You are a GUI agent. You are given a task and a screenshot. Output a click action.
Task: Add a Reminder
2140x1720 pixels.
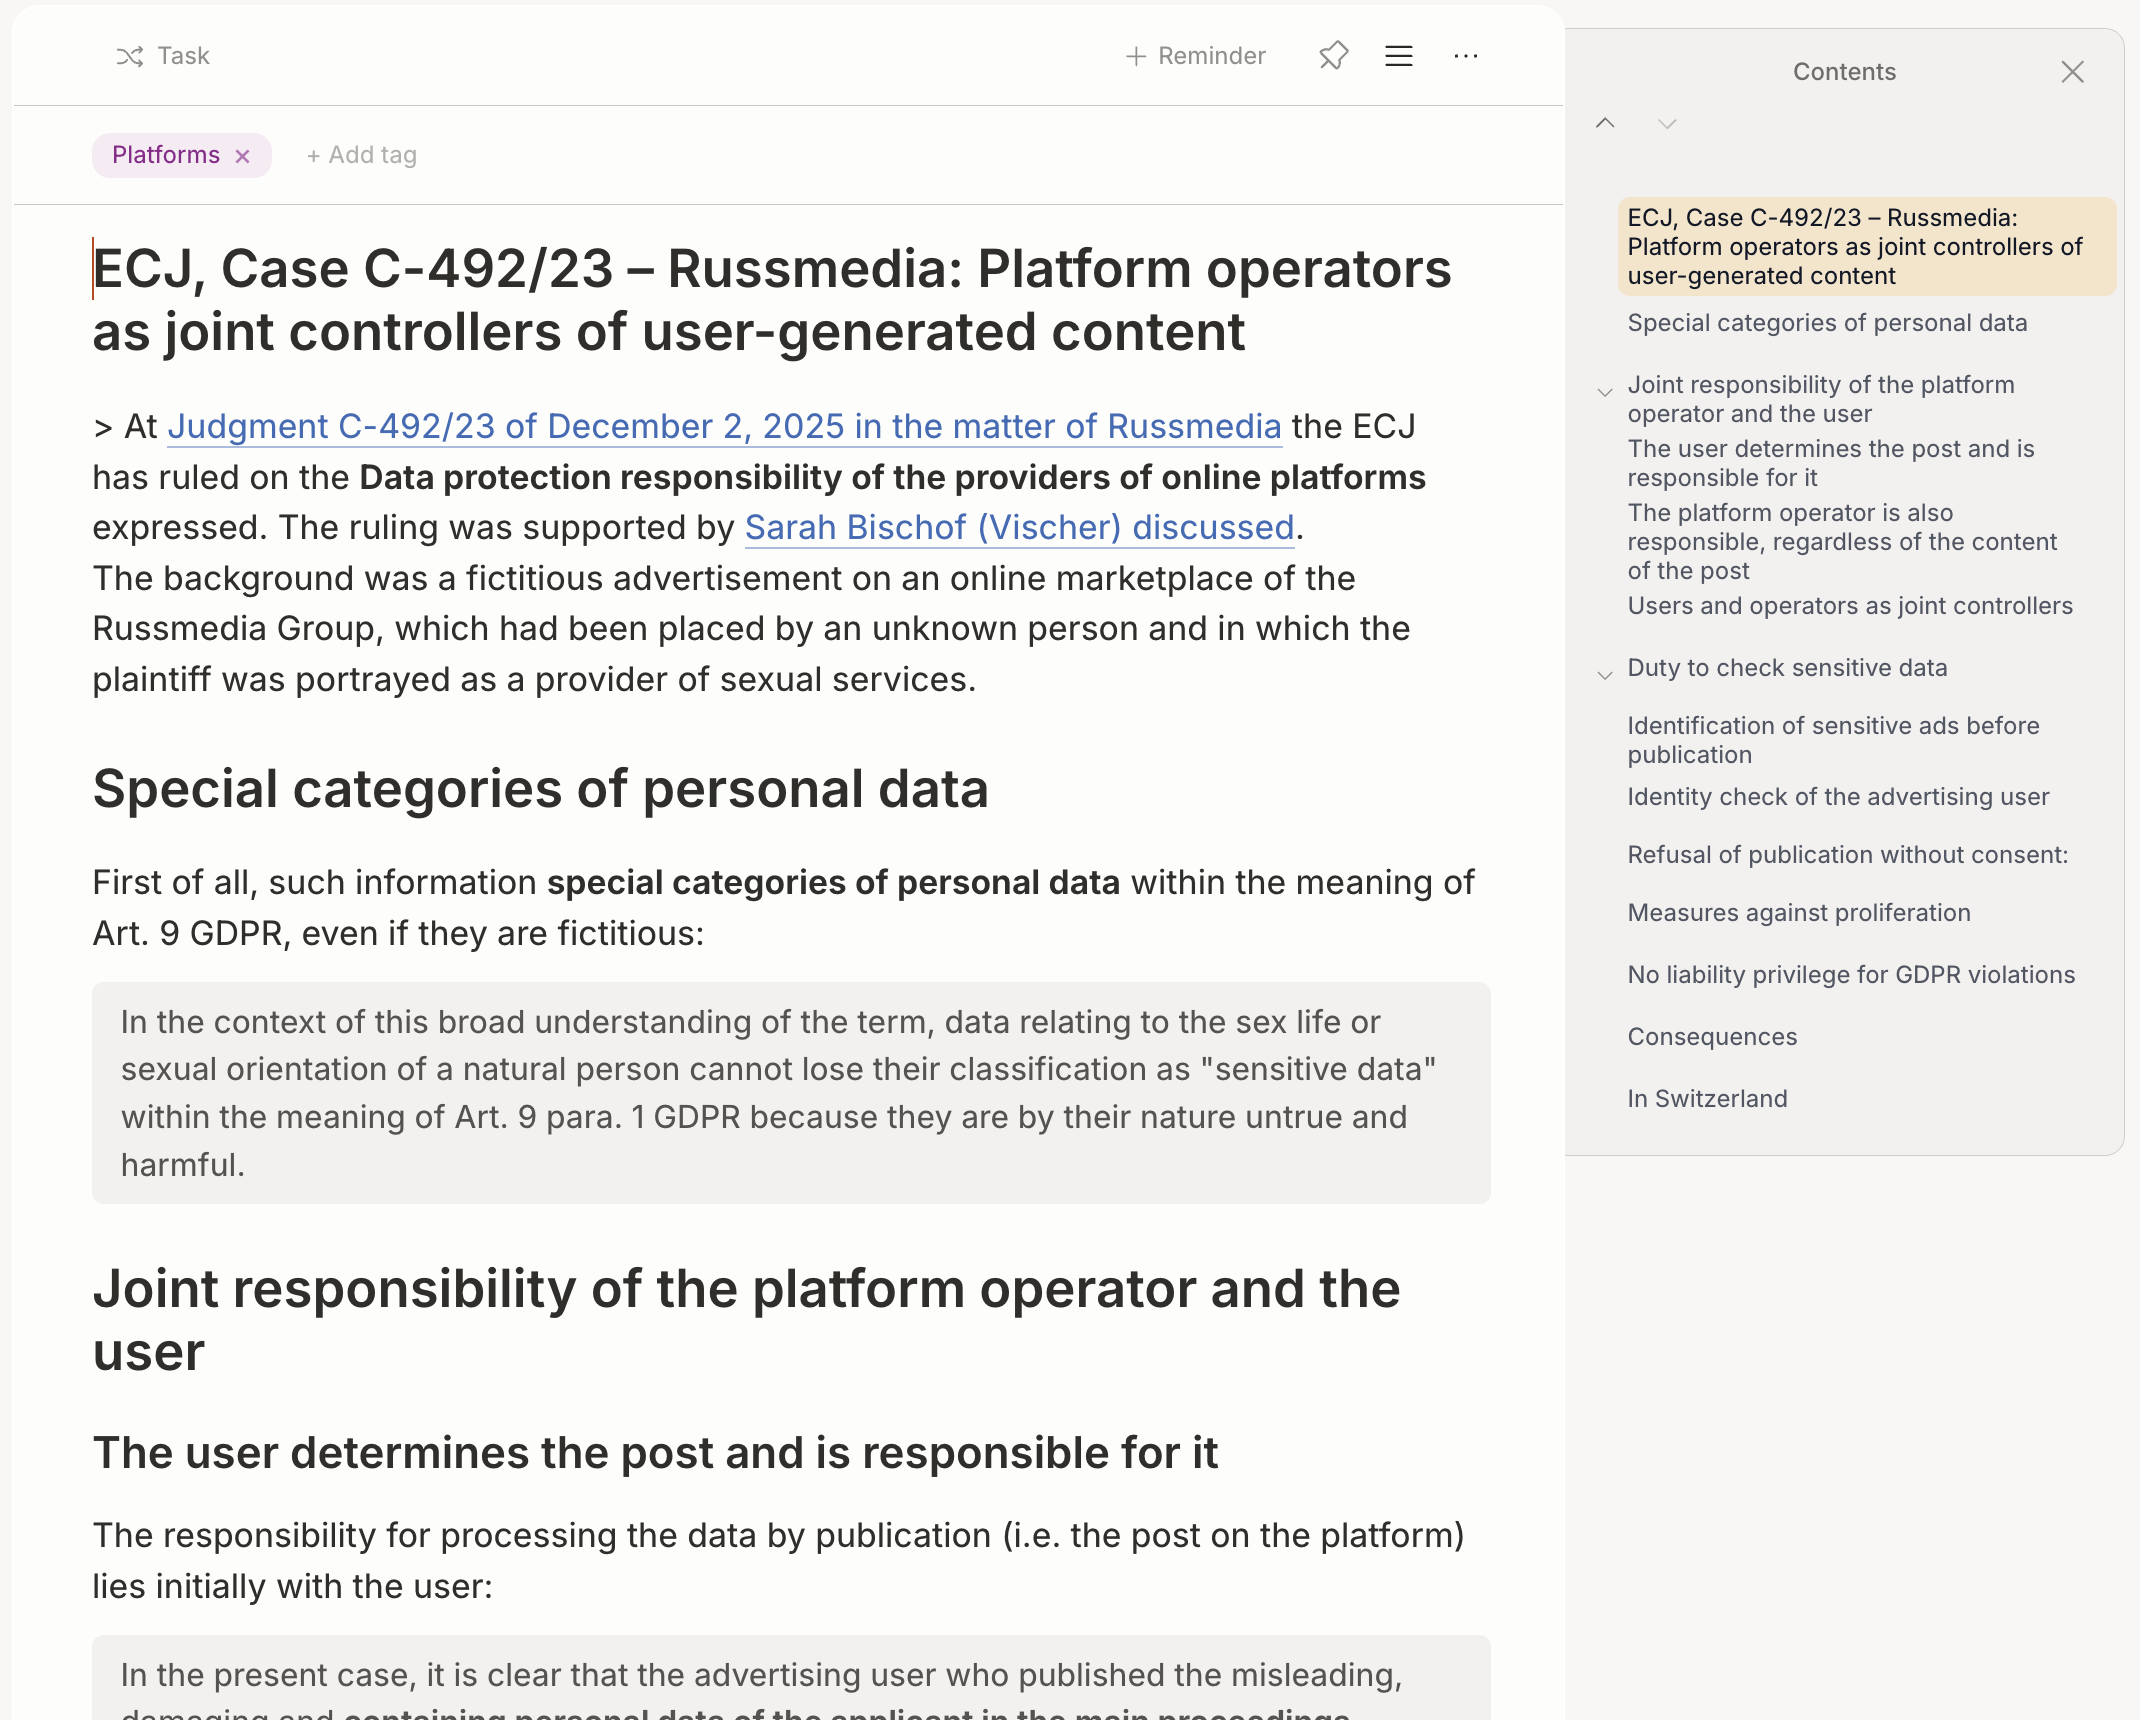click(x=1196, y=56)
